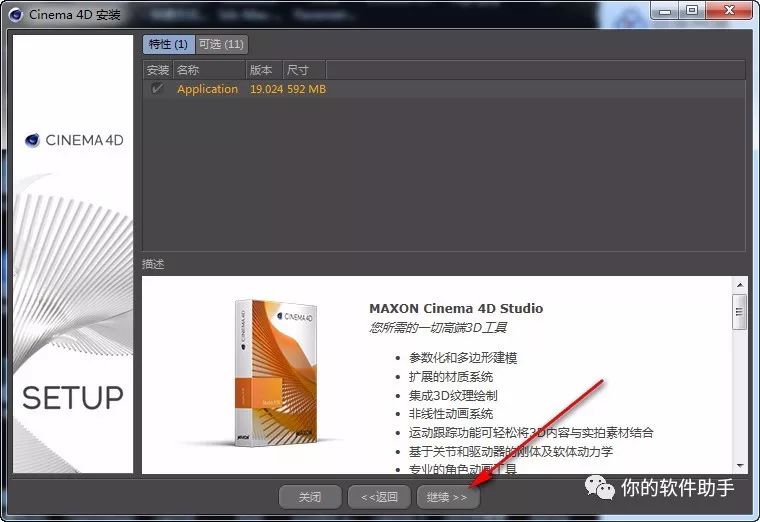760x522 pixels.
Task: Click the 您所需的一切高端3D工具 subtitle
Action: [x=438, y=328]
